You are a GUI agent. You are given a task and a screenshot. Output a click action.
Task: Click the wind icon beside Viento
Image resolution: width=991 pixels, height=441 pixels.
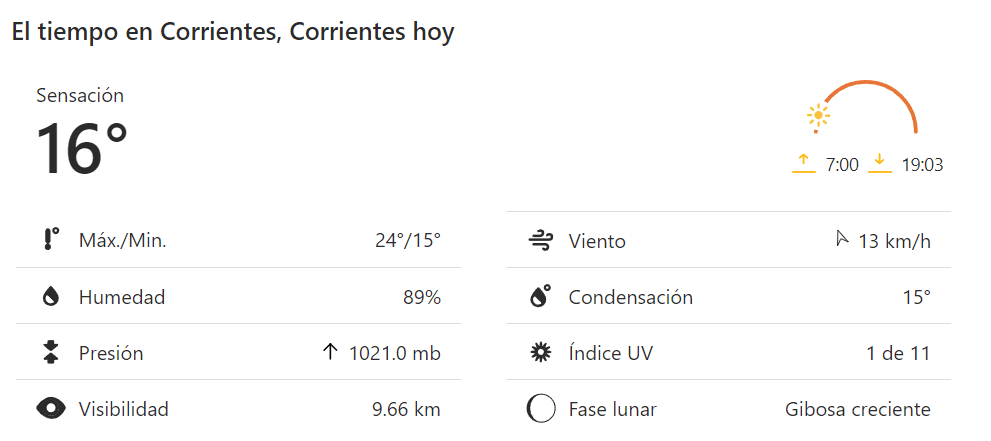click(x=540, y=240)
